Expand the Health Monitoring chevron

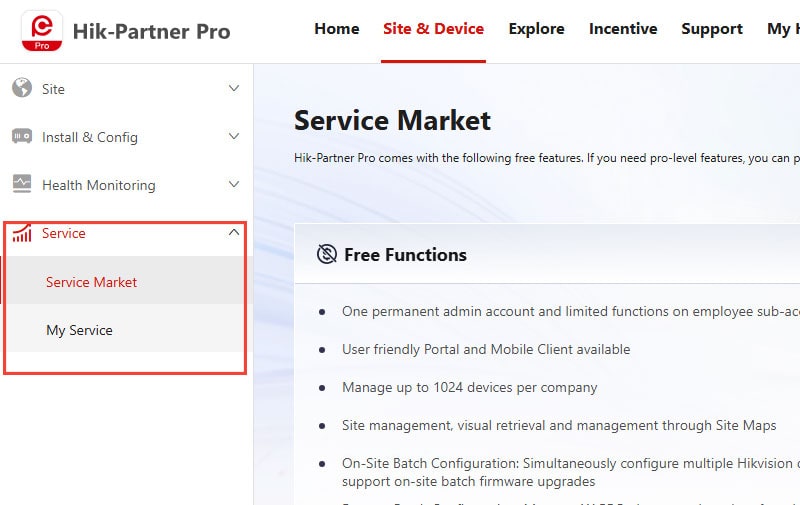[234, 184]
